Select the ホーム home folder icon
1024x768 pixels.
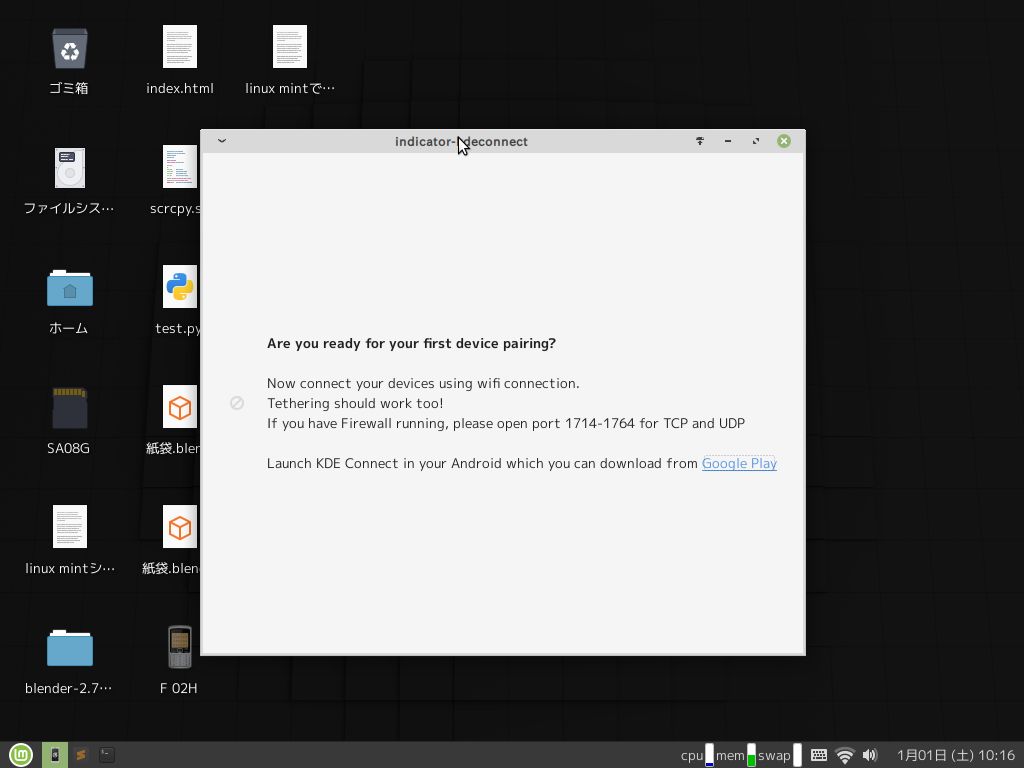69,288
